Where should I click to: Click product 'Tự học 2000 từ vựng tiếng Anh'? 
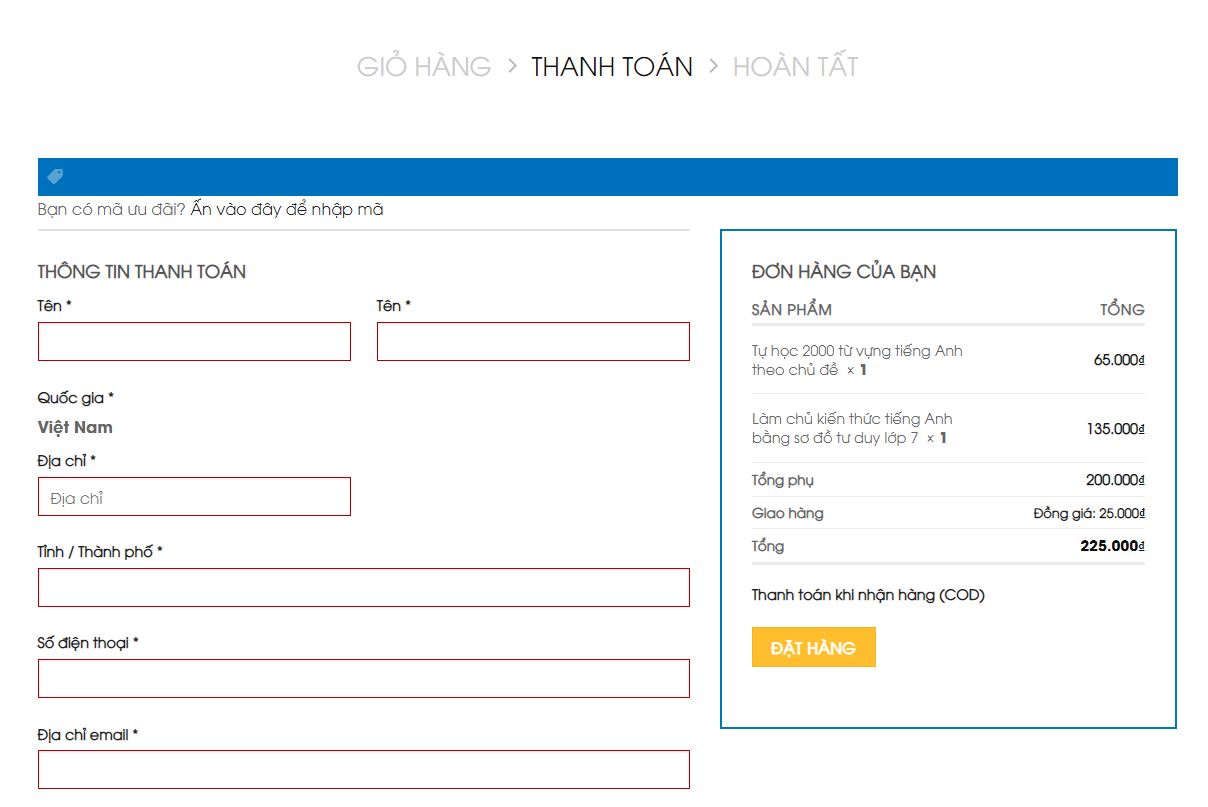pos(857,360)
